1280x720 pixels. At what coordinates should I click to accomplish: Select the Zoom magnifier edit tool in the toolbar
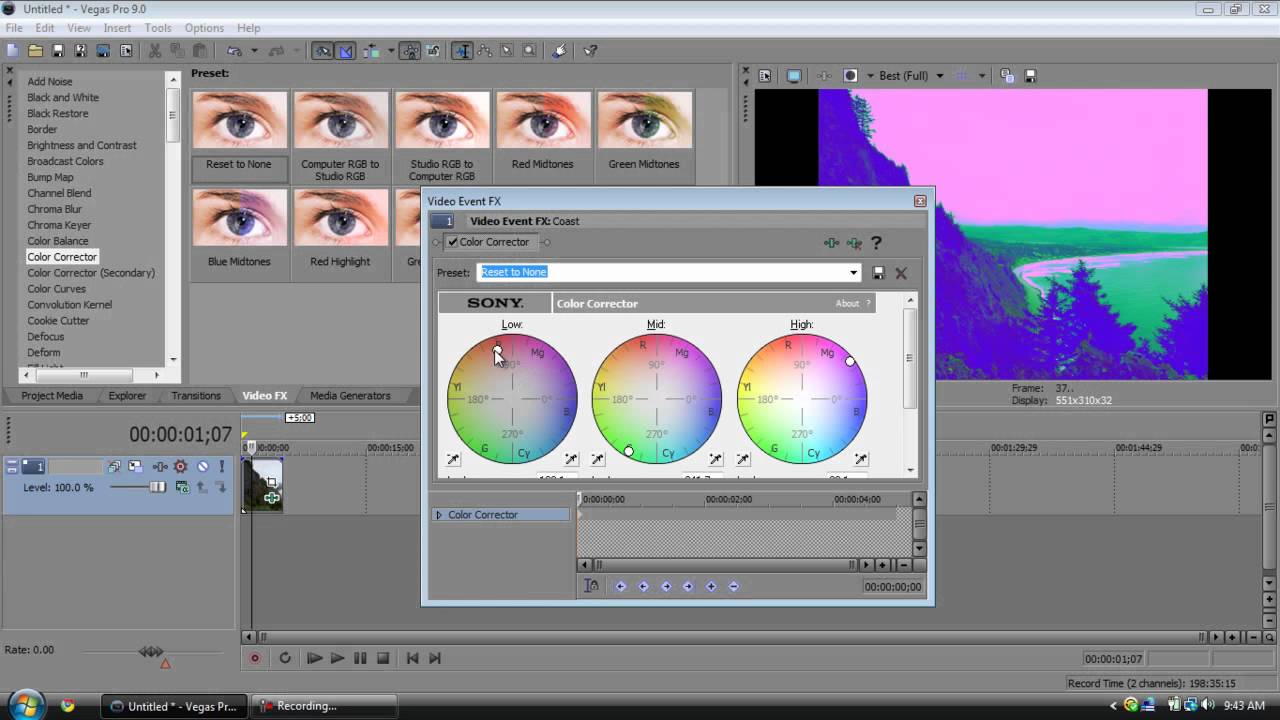tap(529, 51)
